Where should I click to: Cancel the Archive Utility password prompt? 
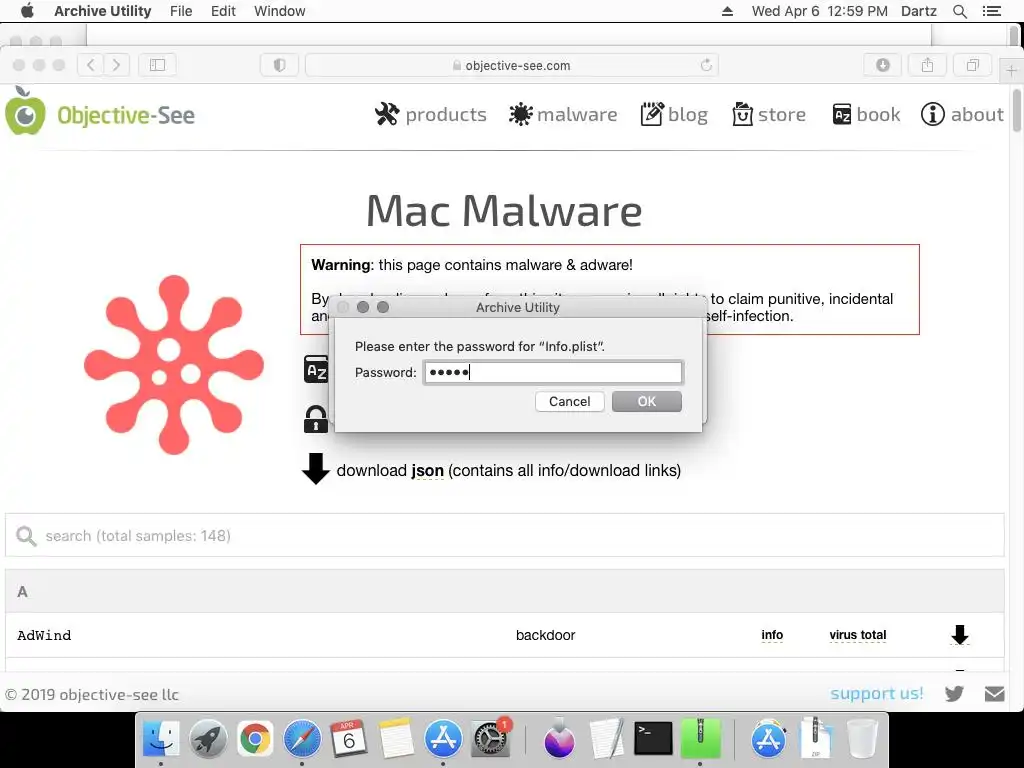(x=569, y=402)
